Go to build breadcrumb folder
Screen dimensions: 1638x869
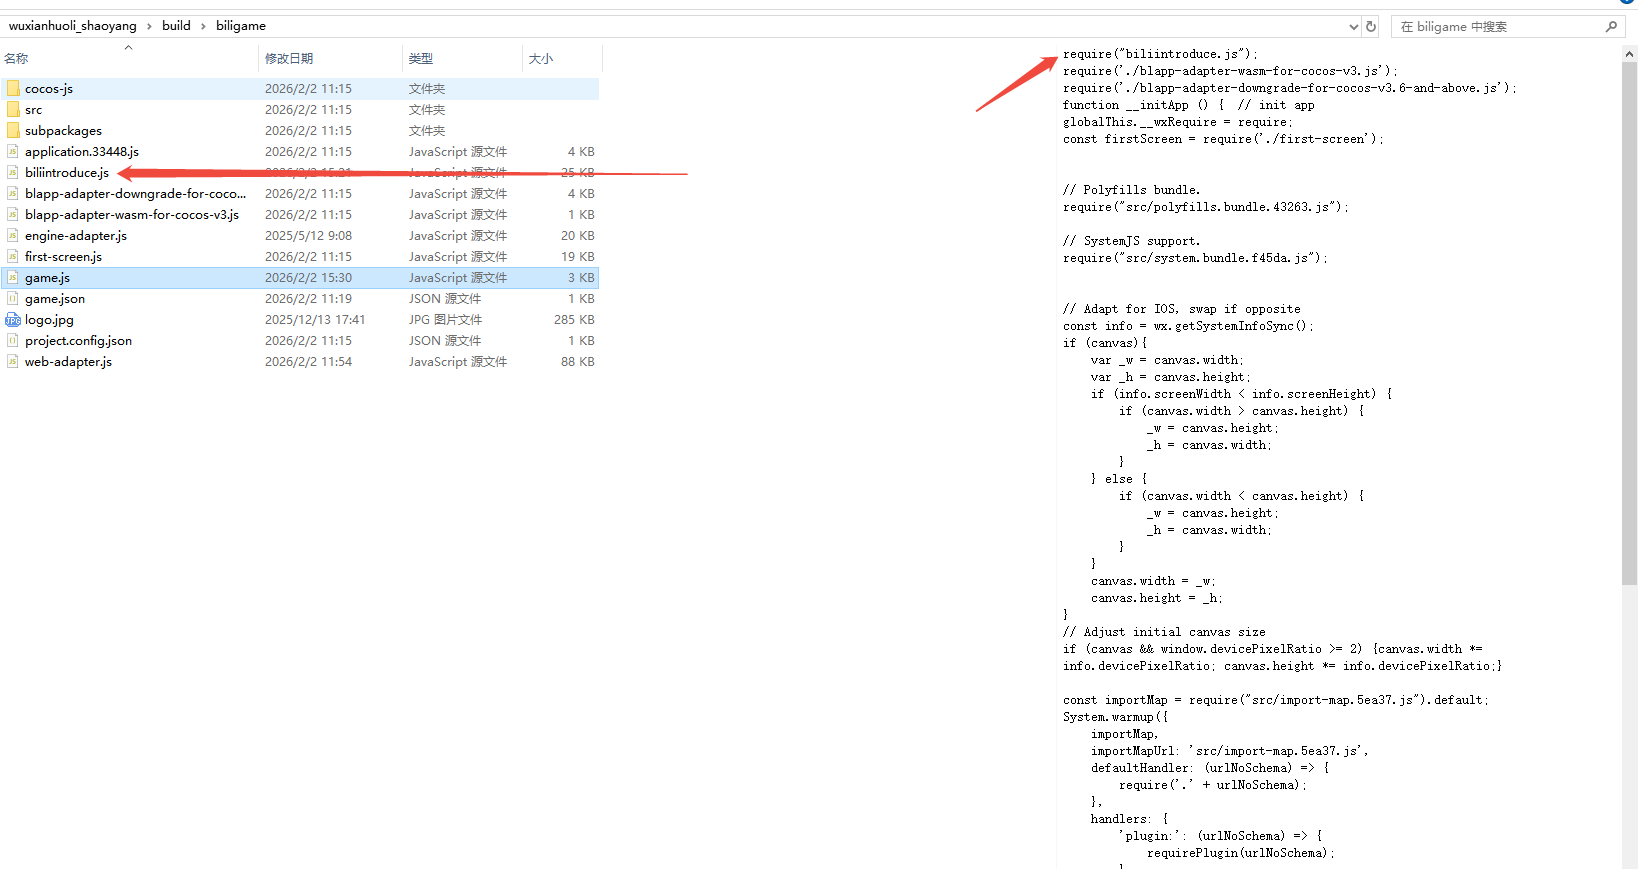[x=176, y=26]
